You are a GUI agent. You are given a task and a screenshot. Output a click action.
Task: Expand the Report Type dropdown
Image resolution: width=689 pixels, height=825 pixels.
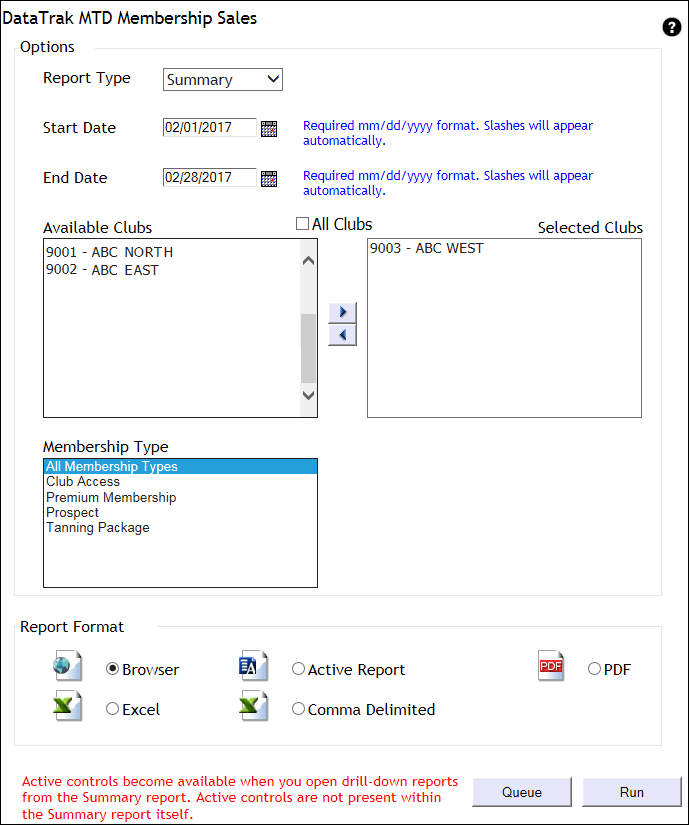coord(223,79)
